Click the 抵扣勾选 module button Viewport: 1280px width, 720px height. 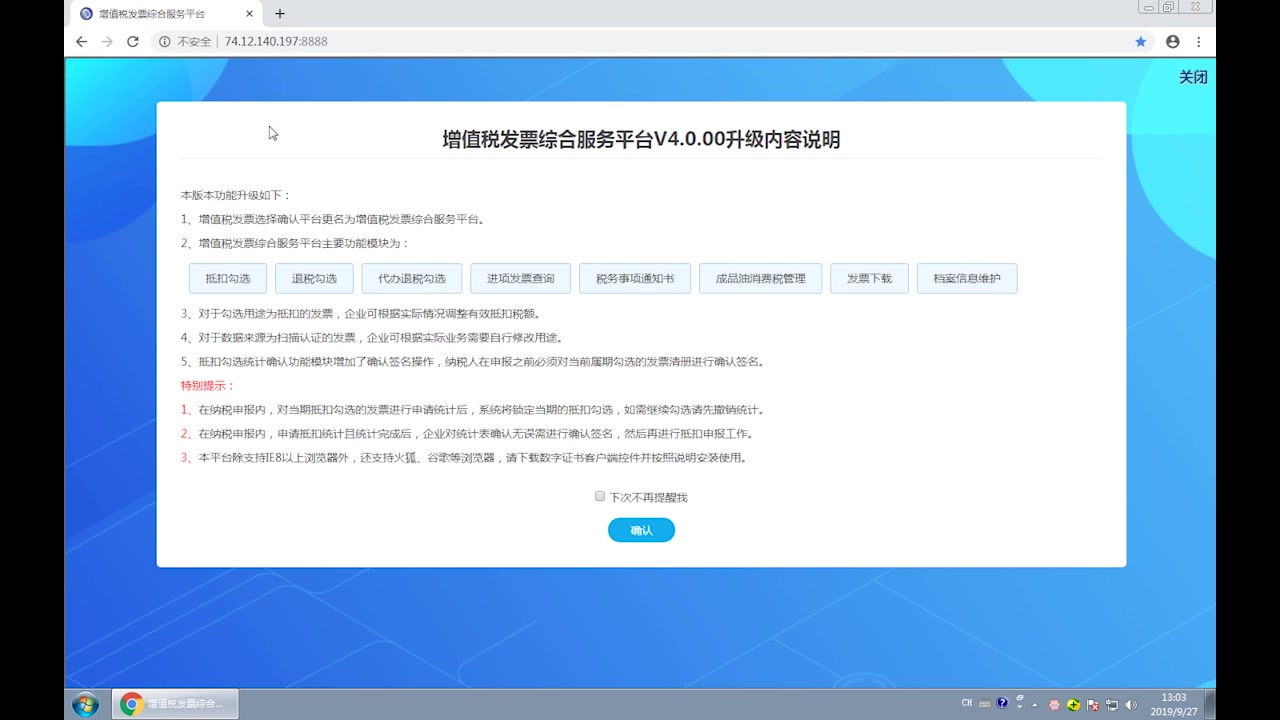[x=228, y=278]
